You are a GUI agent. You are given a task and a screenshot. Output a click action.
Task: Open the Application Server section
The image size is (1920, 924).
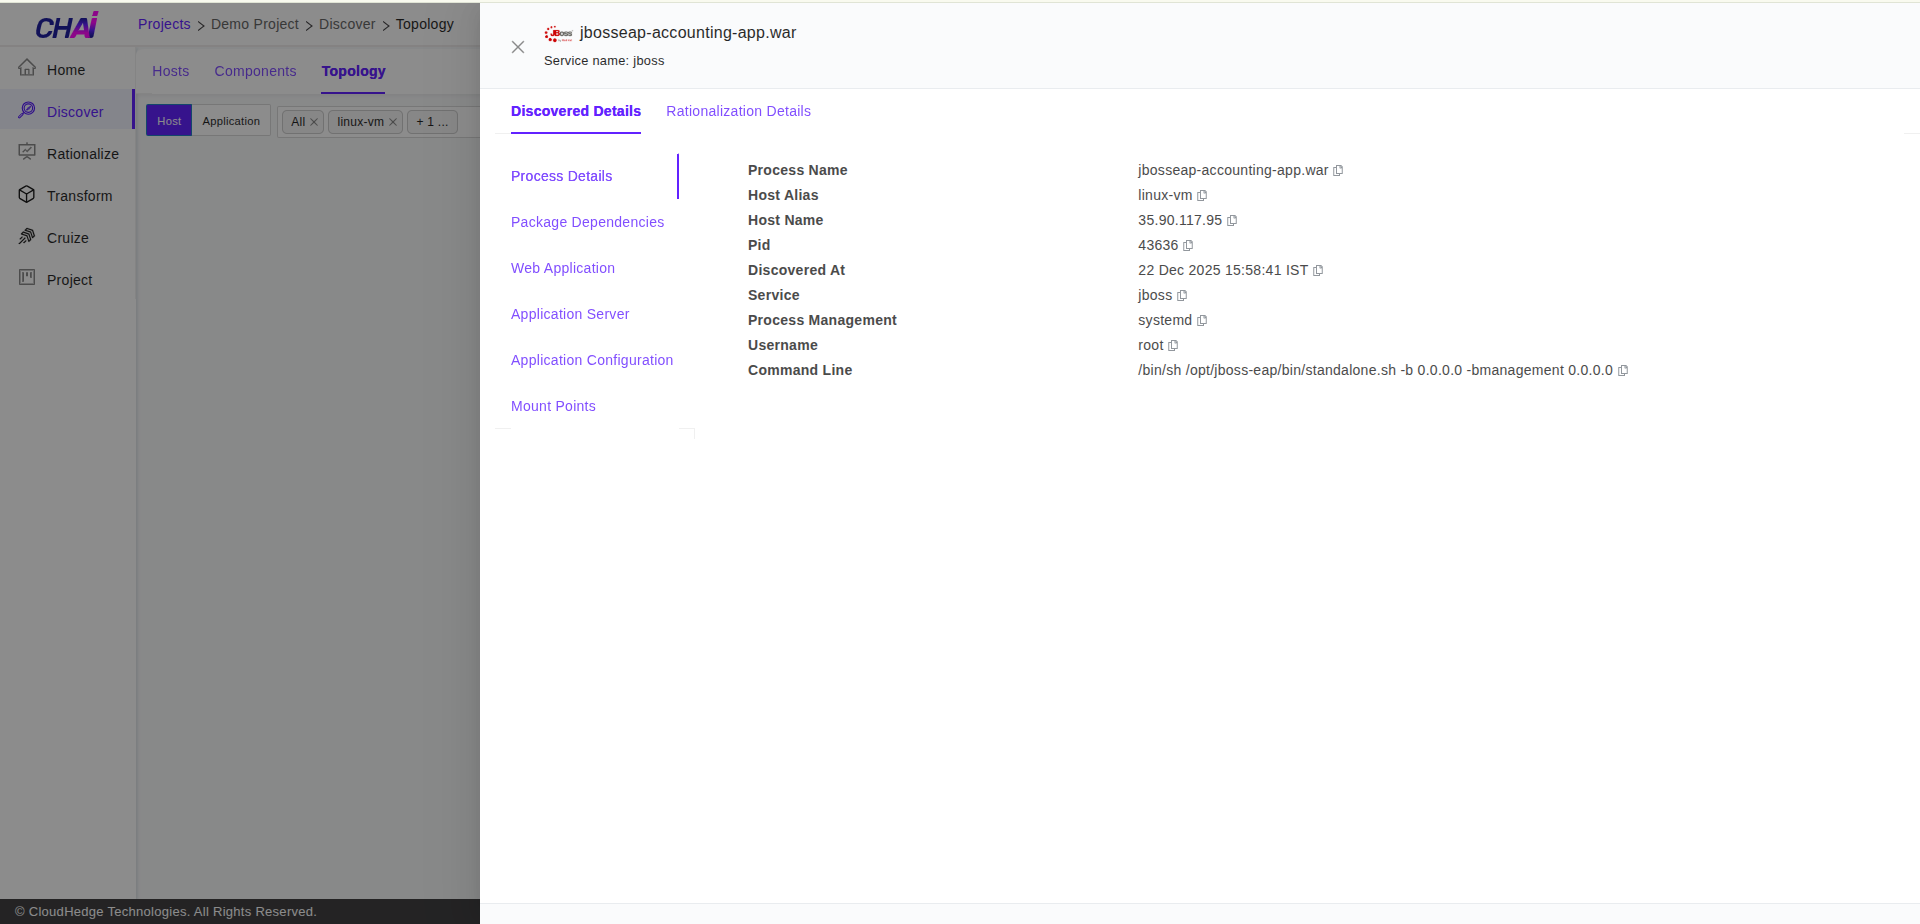pyautogui.click(x=570, y=314)
